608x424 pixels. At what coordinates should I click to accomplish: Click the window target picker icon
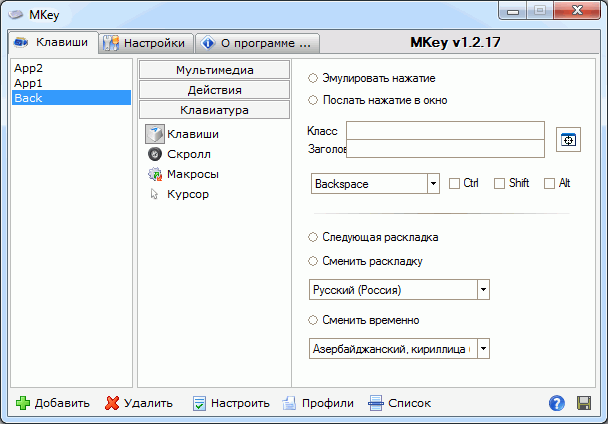(568, 139)
